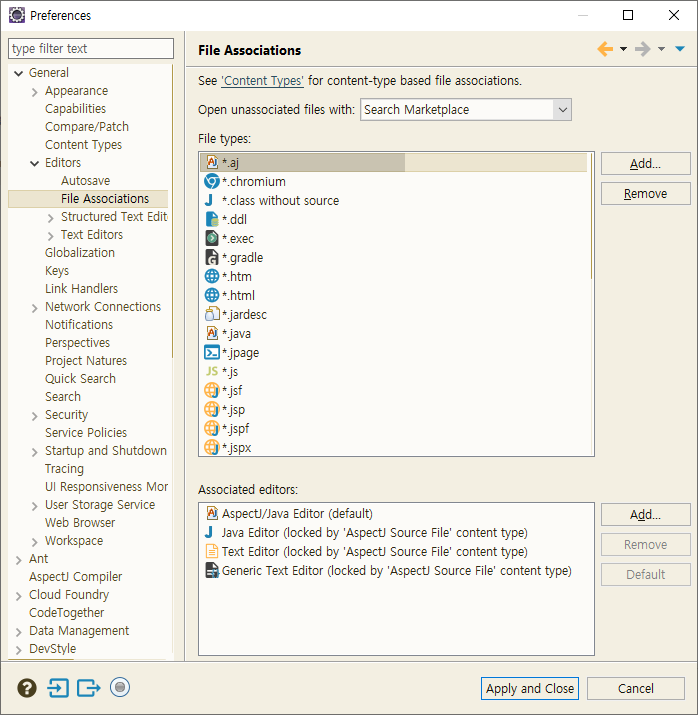Collapse the General tree node
Viewport: 698px width, 715px height.
tap(19, 73)
